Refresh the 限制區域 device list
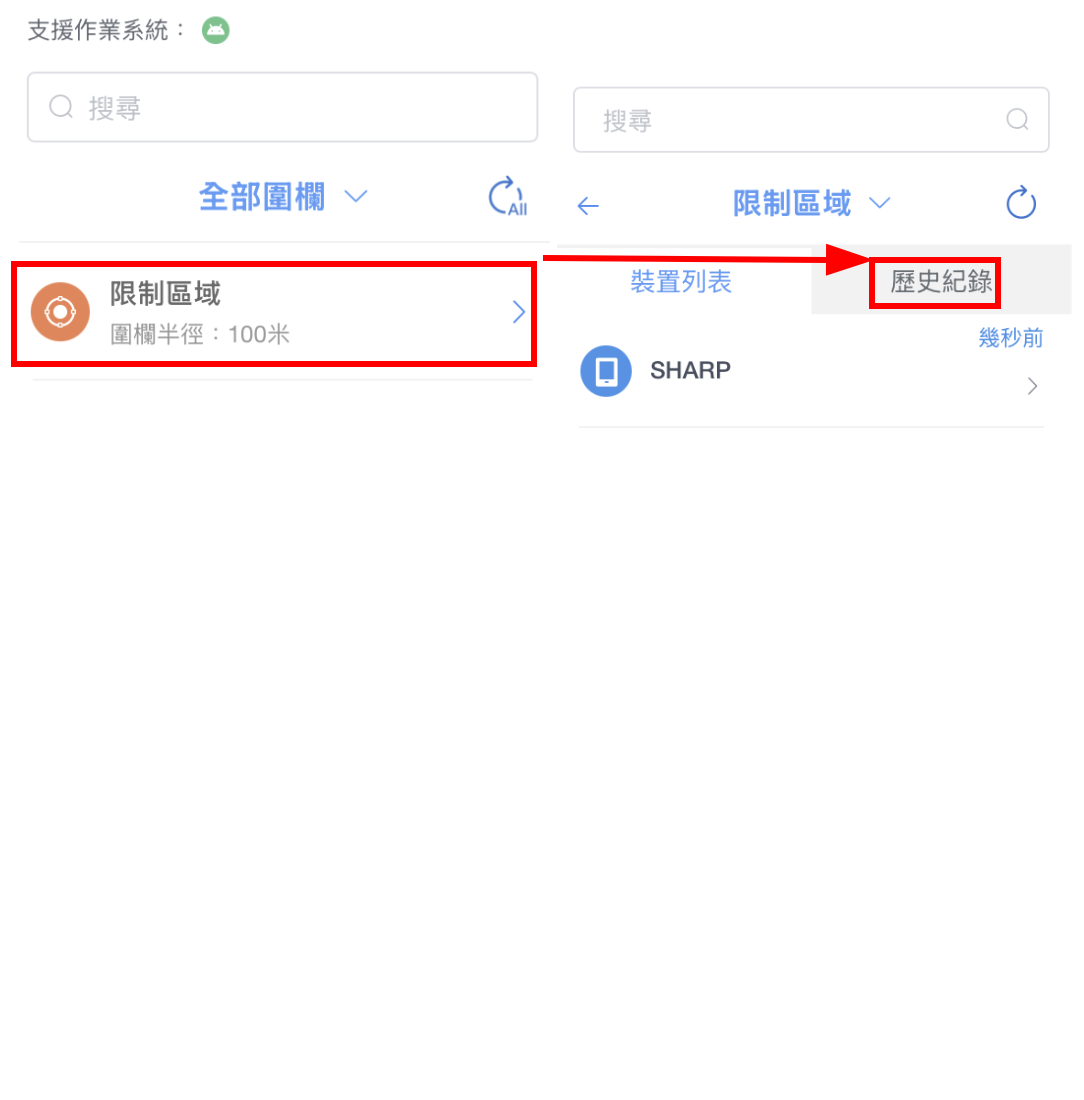The width and height of the screenshot is (1084, 1100). [1021, 203]
